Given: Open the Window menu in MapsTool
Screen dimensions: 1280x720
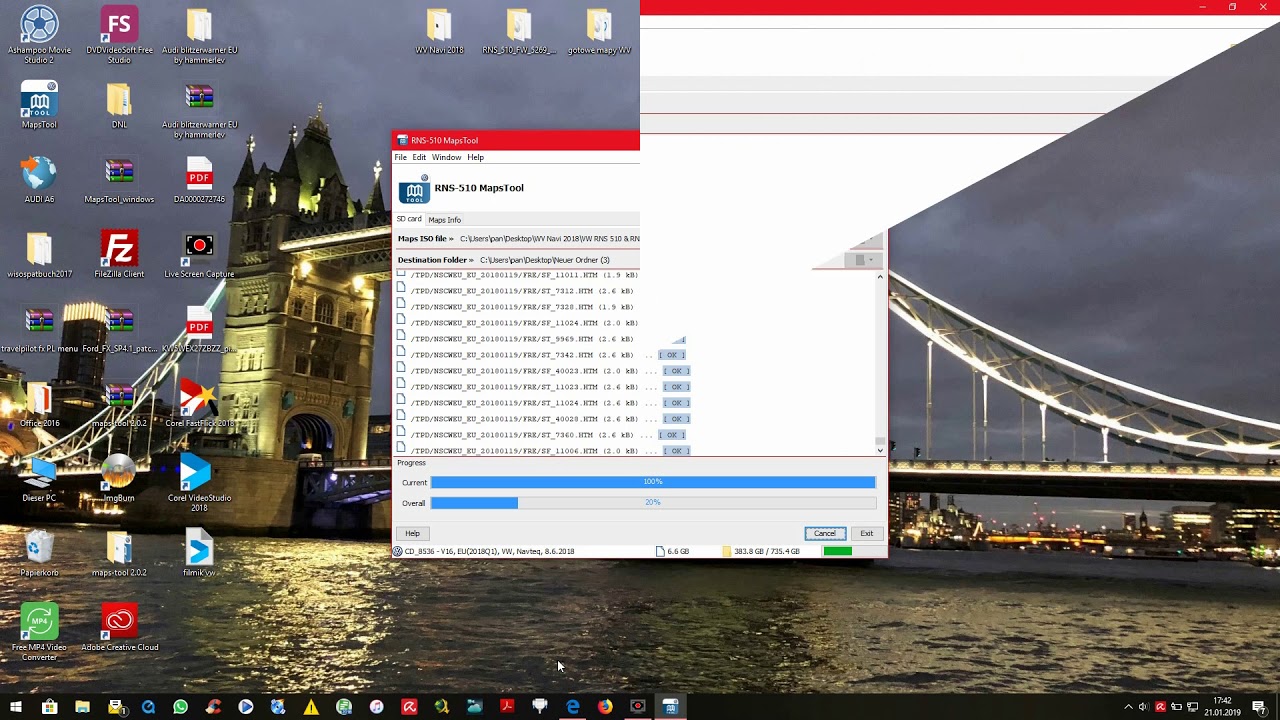Looking at the screenshot, I should (446, 157).
